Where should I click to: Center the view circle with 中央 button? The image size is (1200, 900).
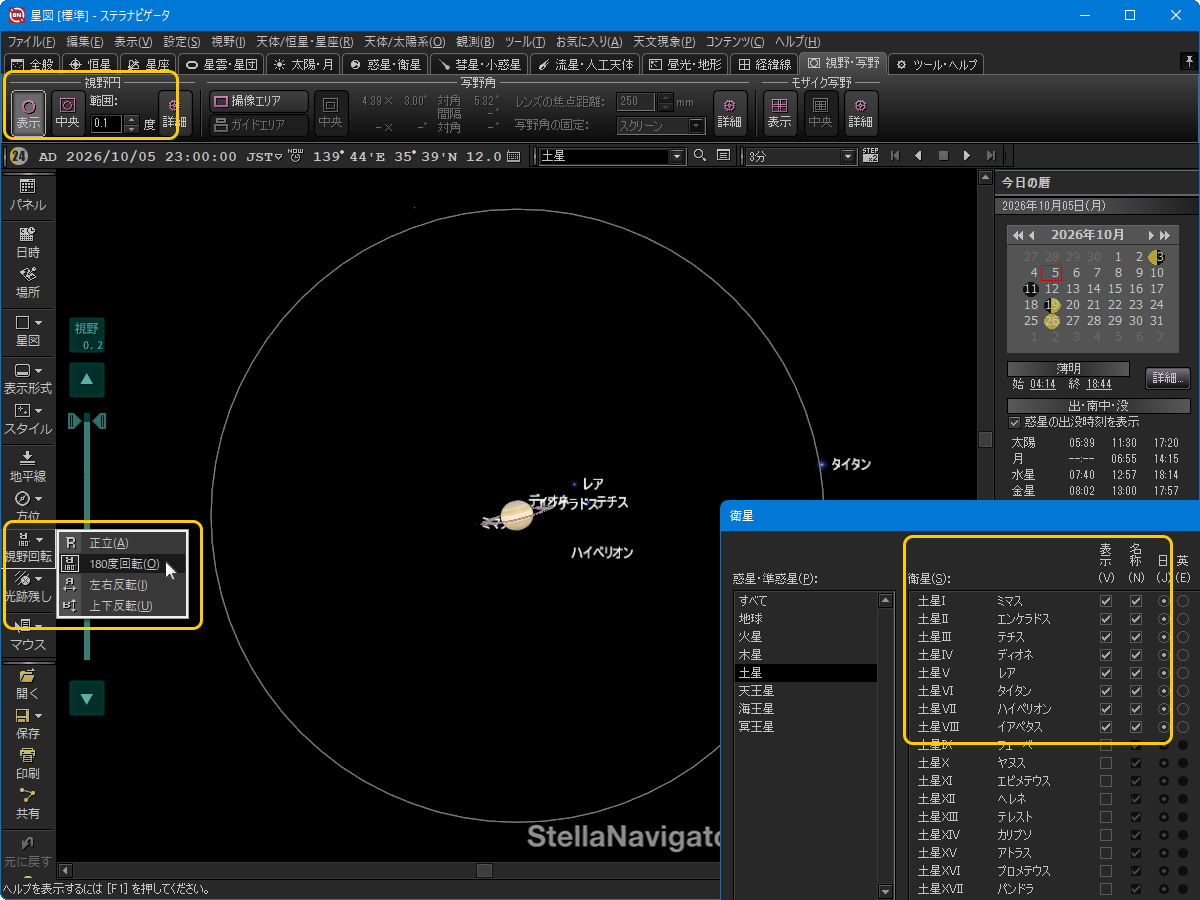point(68,113)
